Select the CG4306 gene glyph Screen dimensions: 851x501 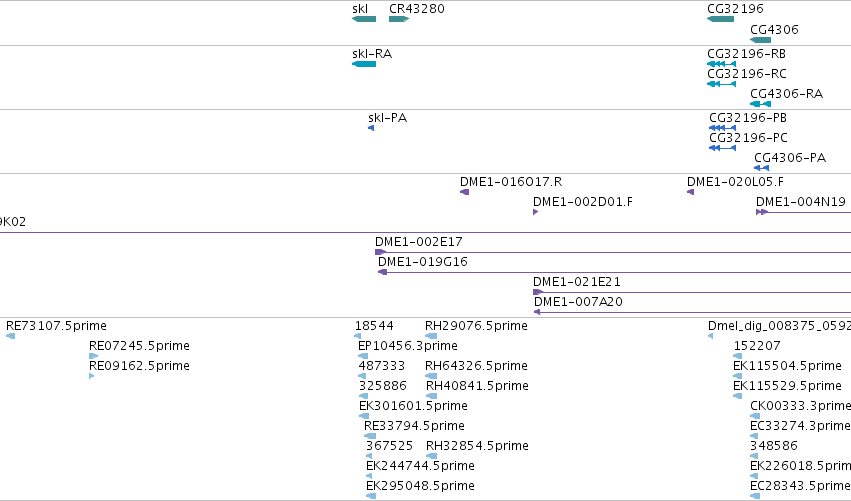(760, 40)
